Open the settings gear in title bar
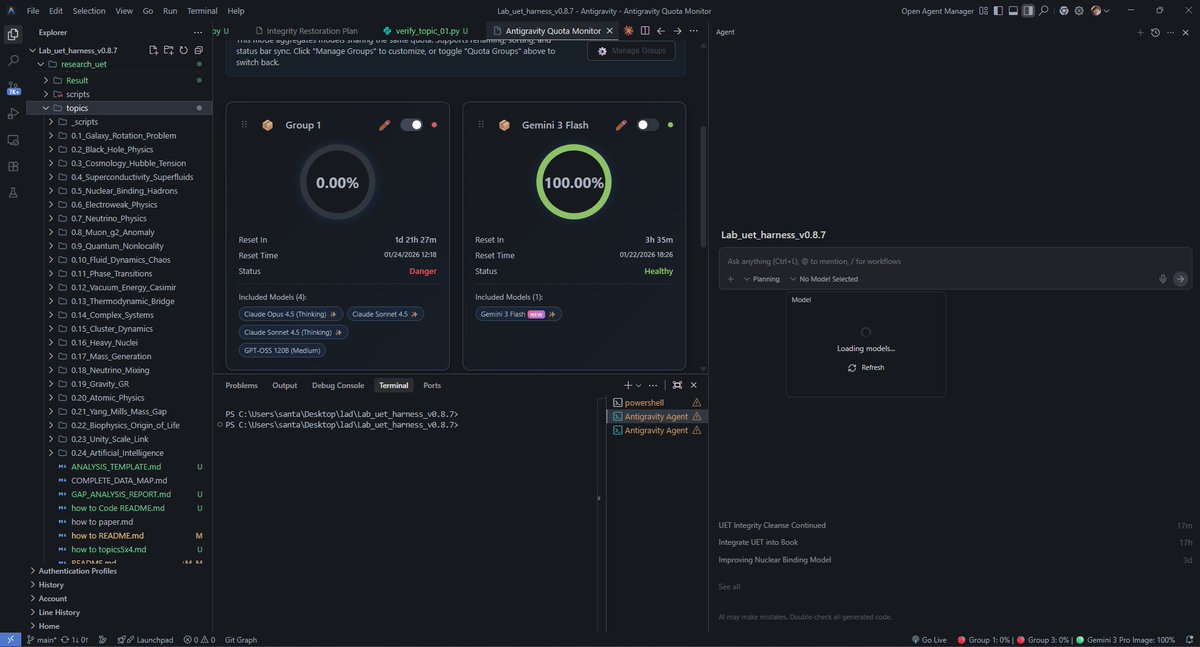 tap(1078, 11)
